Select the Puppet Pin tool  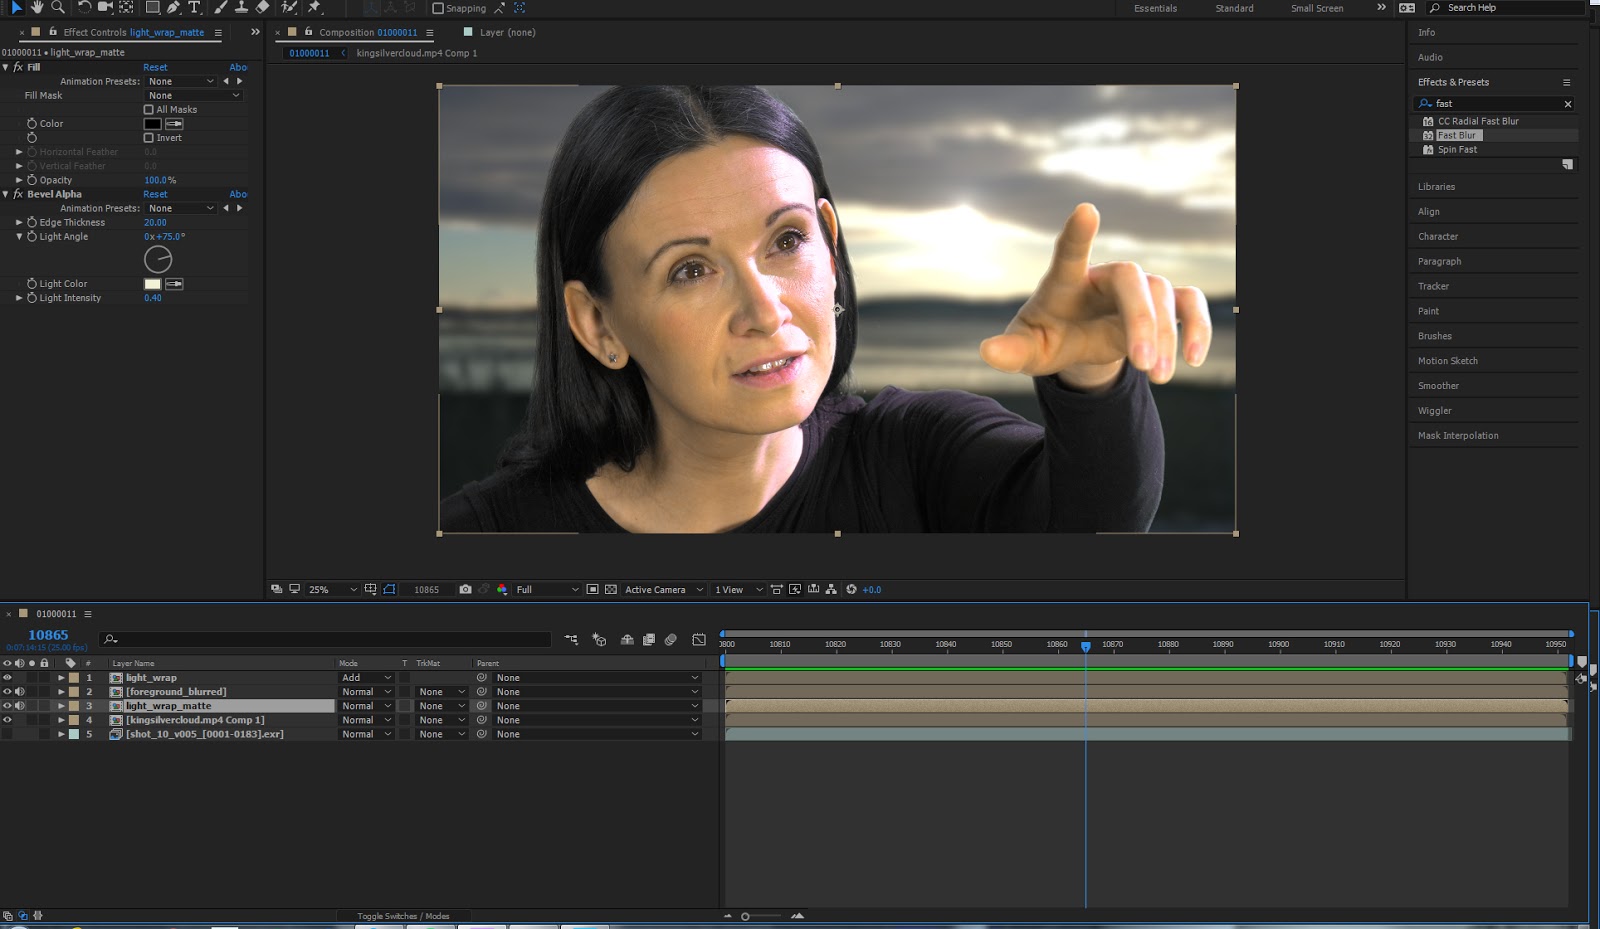tap(315, 8)
